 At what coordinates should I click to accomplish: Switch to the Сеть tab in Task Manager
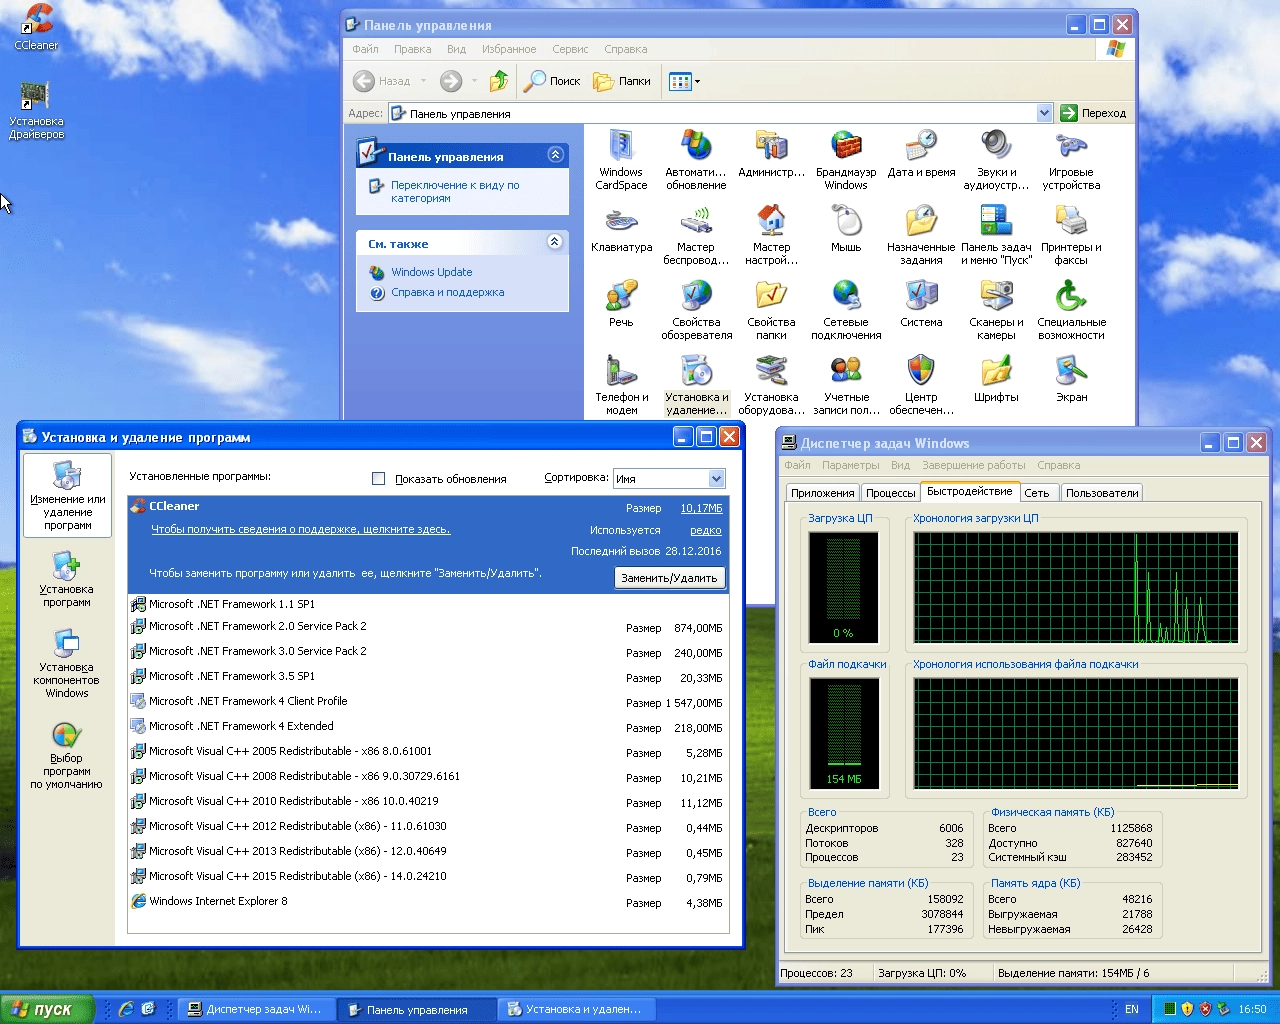[x=1037, y=493]
